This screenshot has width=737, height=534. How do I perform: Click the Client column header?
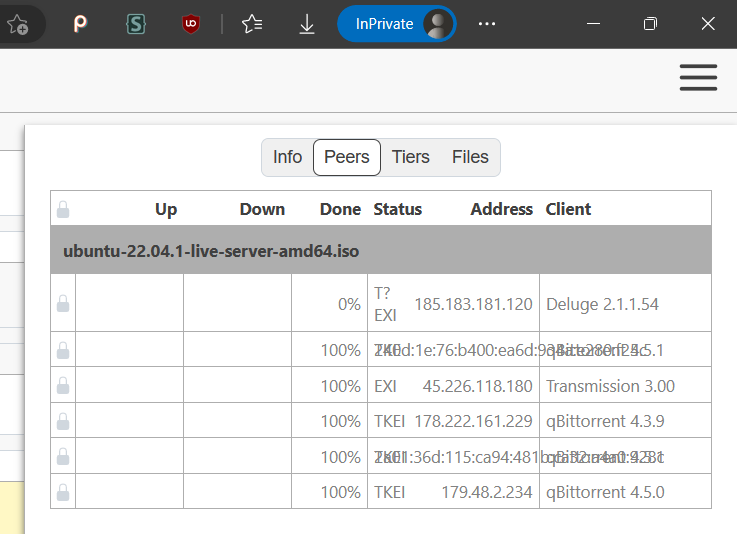click(568, 209)
